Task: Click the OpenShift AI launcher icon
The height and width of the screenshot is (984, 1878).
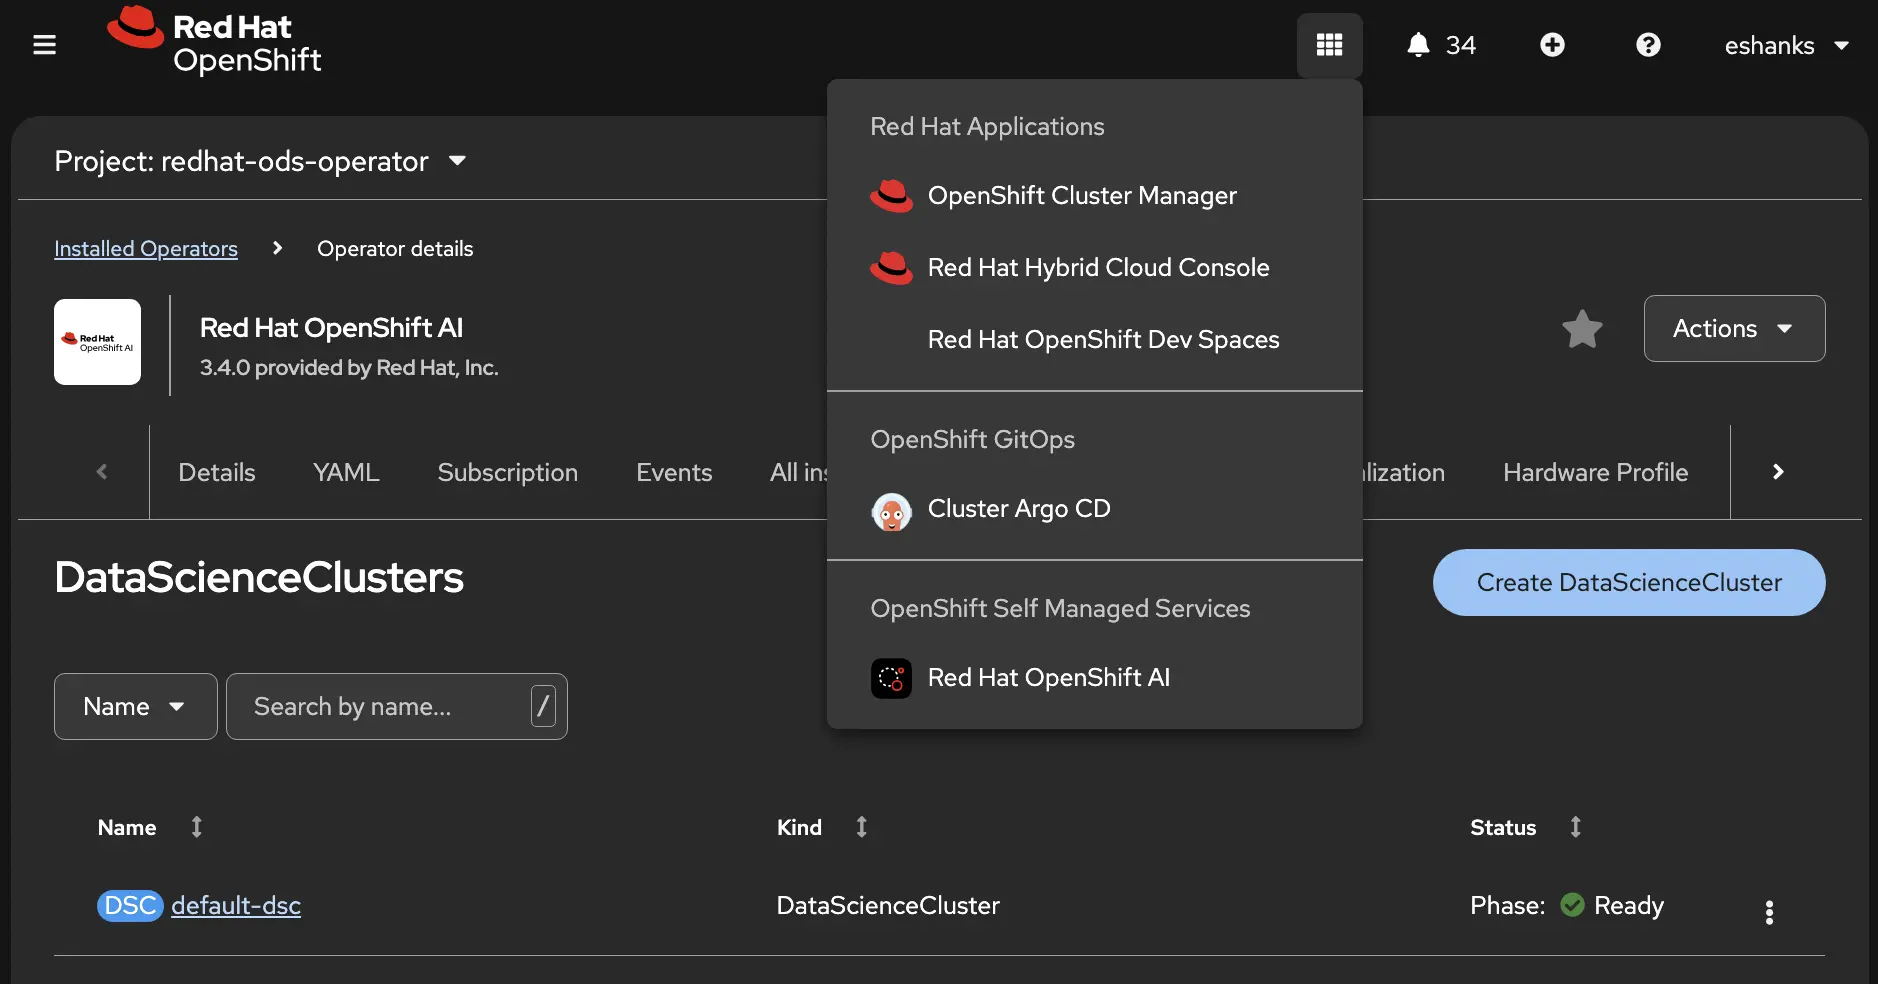Action: point(891,678)
